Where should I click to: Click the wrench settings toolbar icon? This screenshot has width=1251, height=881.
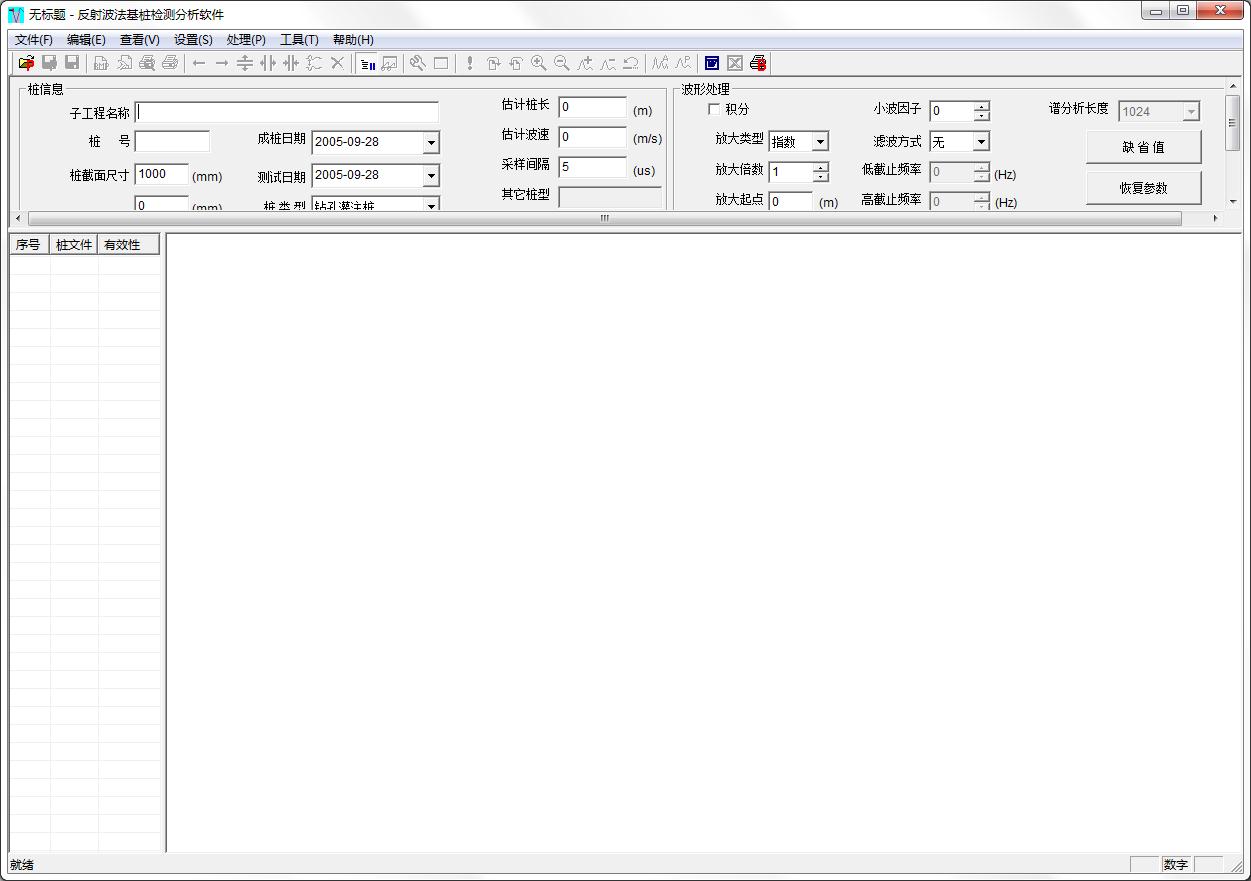[x=417, y=63]
